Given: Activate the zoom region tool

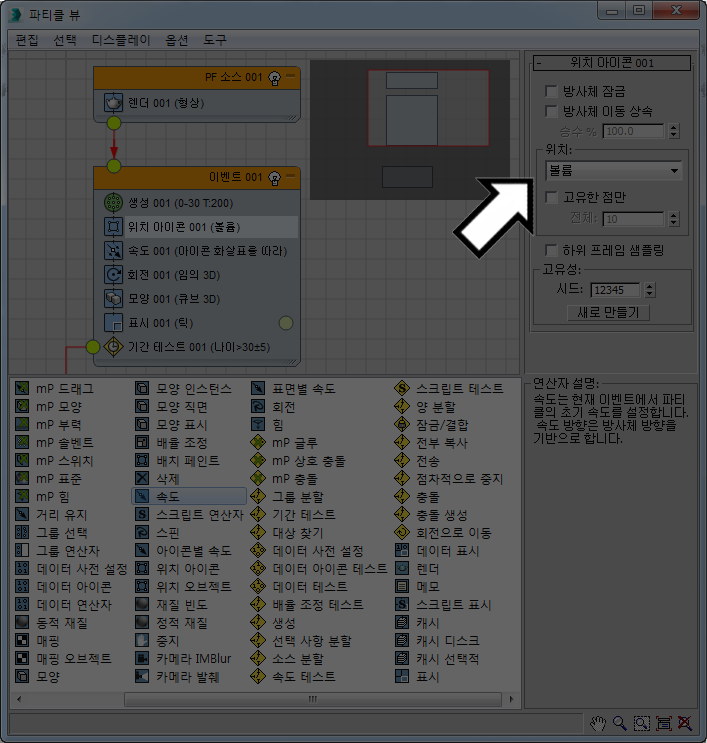Looking at the screenshot, I should [x=642, y=723].
